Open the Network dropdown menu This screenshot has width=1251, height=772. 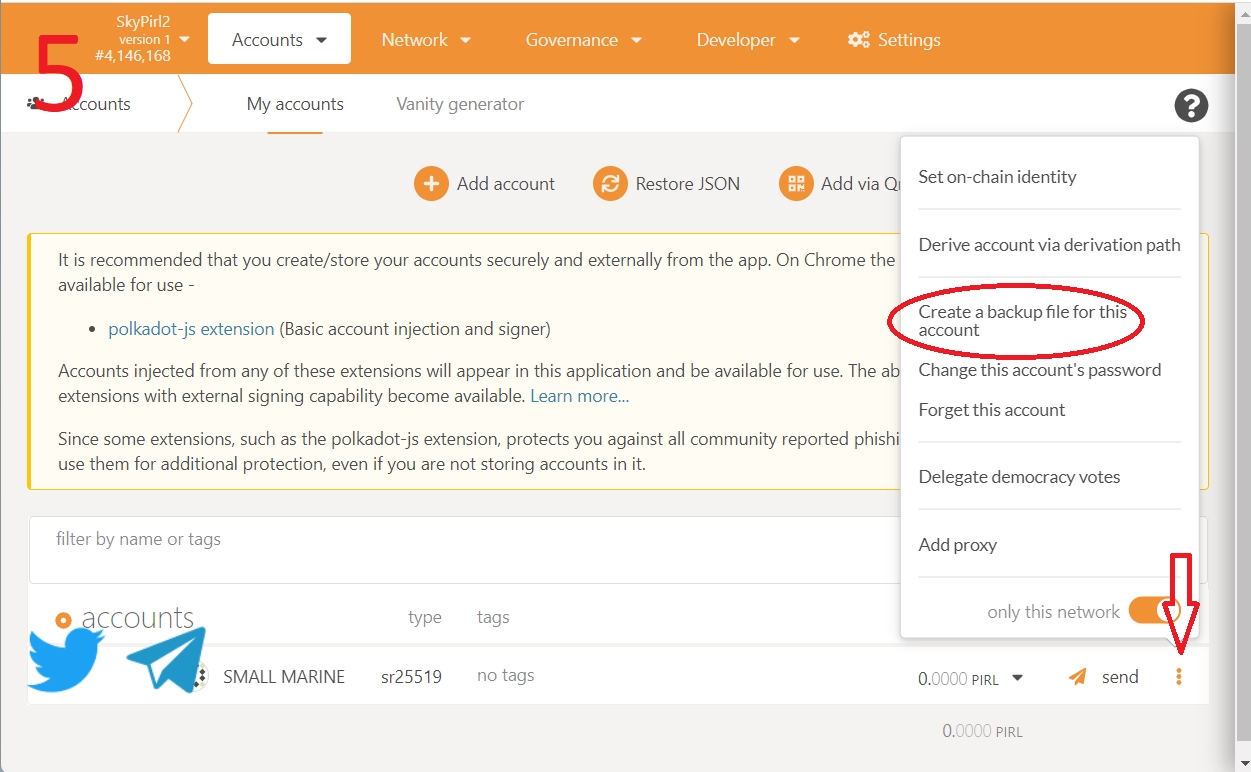pyautogui.click(x=426, y=40)
